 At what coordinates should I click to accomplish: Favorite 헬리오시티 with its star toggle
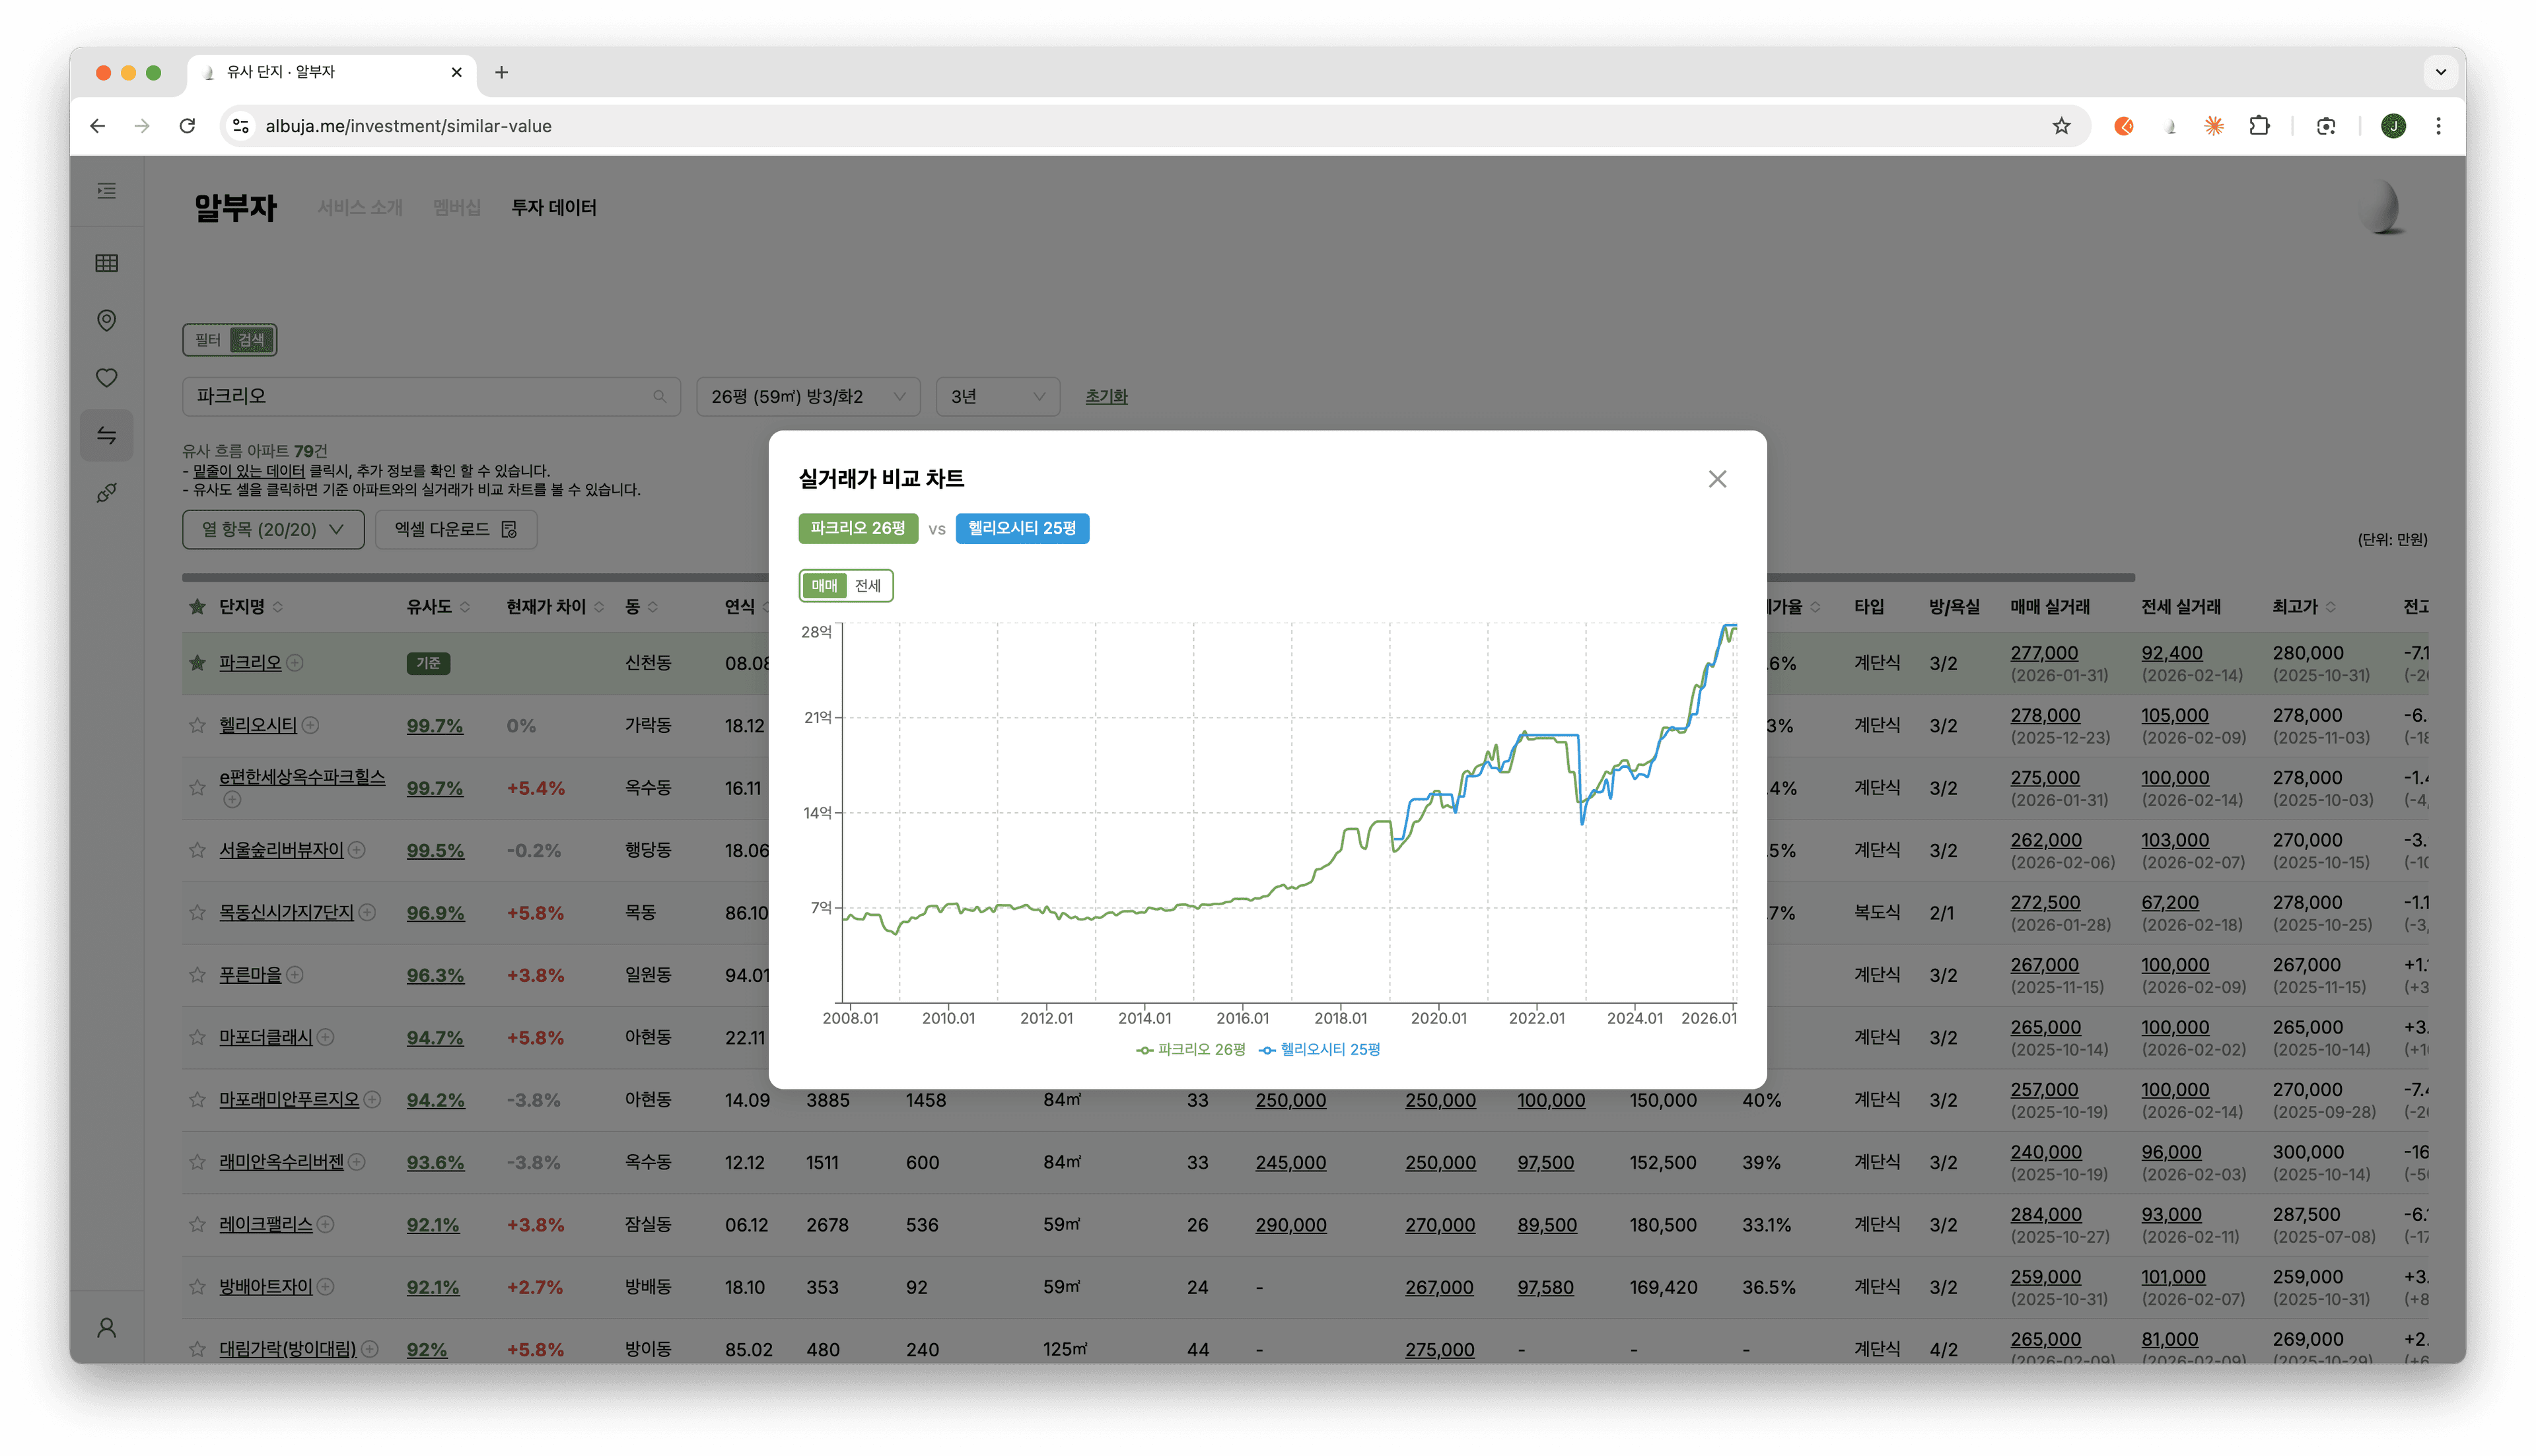(x=197, y=725)
